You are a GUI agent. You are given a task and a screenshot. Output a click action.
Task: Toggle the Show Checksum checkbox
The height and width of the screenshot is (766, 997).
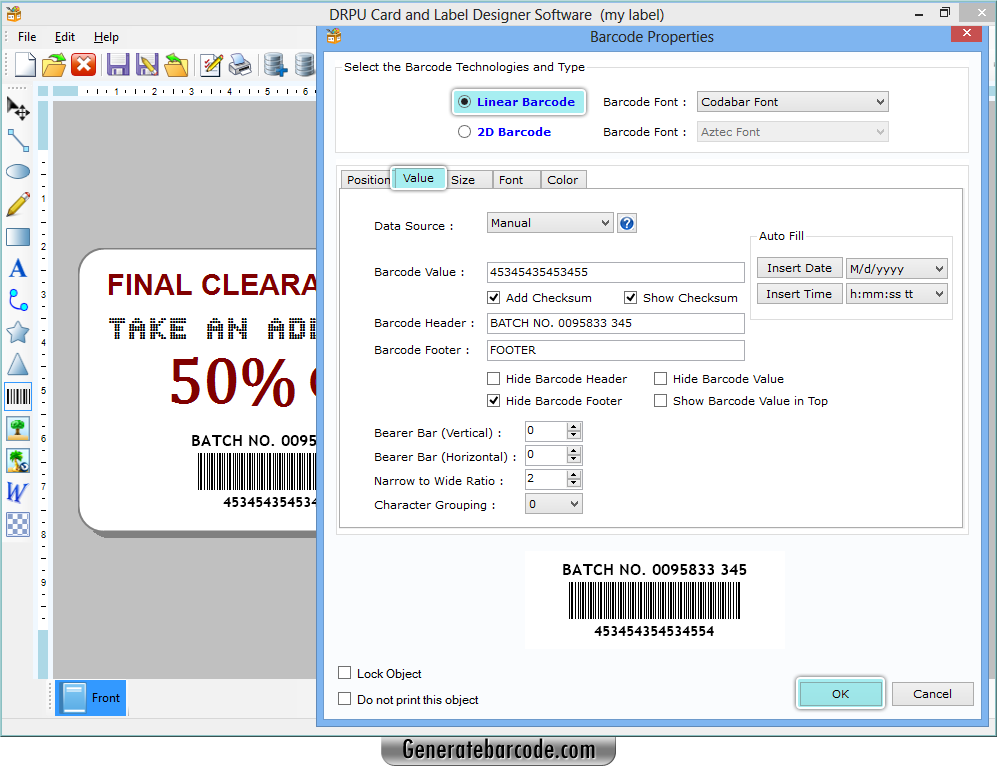630,298
